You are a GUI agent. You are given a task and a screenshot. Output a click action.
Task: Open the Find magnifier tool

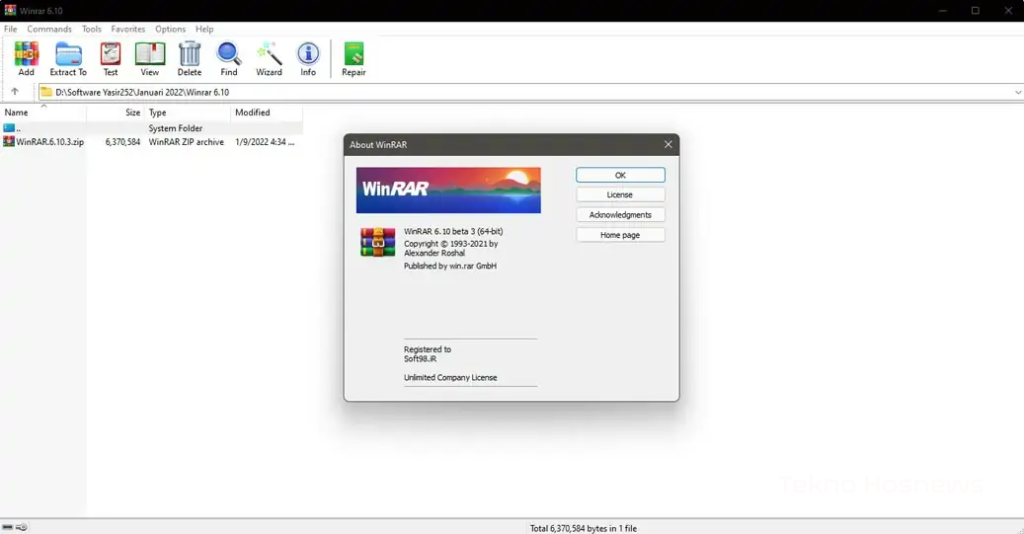point(229,56)
